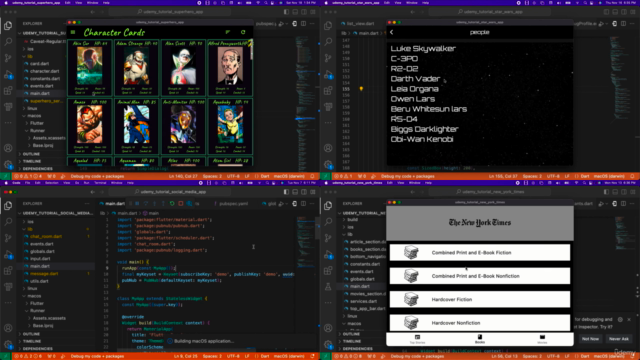Open the Hardcover Fiction list row

click(480, 300)
